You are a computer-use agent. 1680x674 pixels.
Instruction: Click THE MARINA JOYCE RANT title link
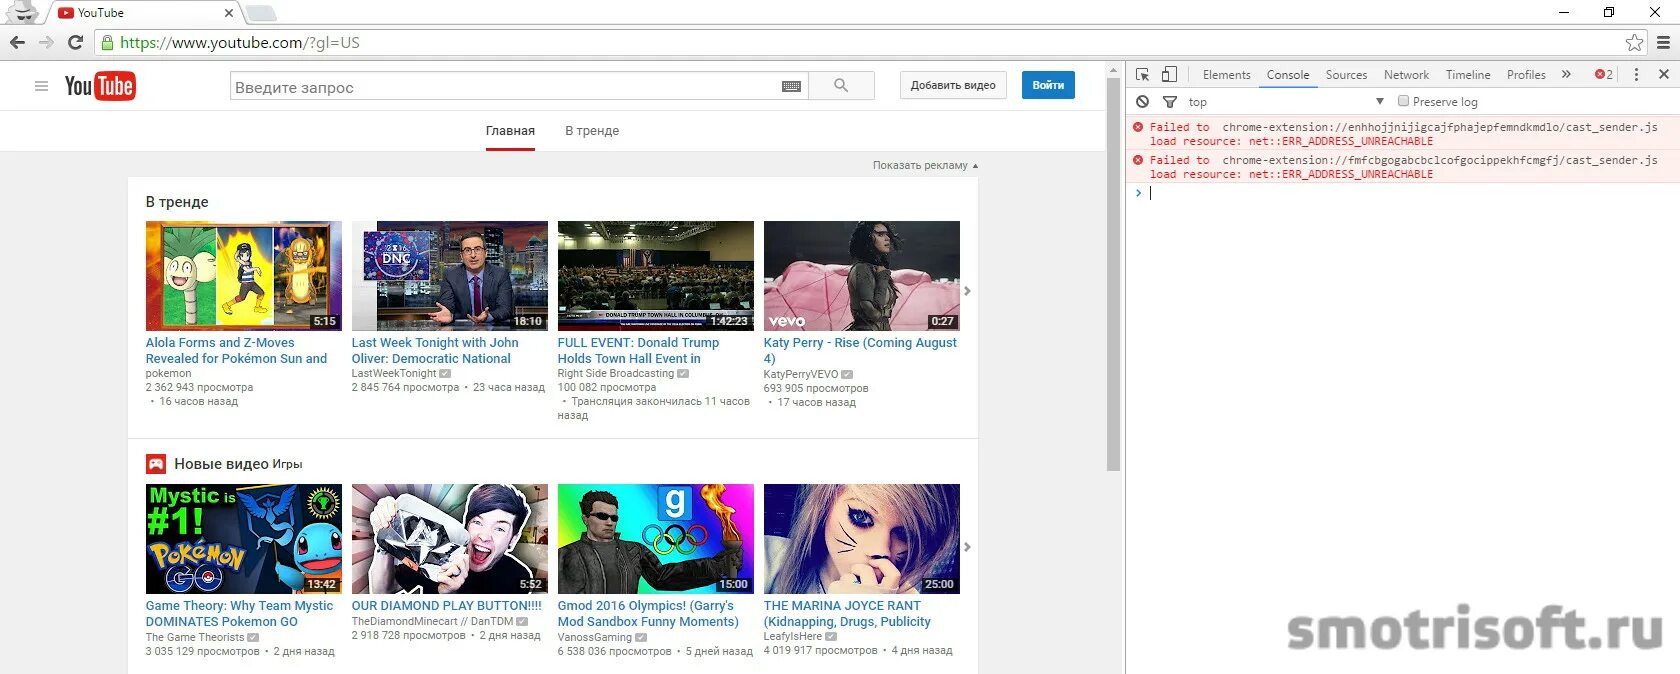847,613
